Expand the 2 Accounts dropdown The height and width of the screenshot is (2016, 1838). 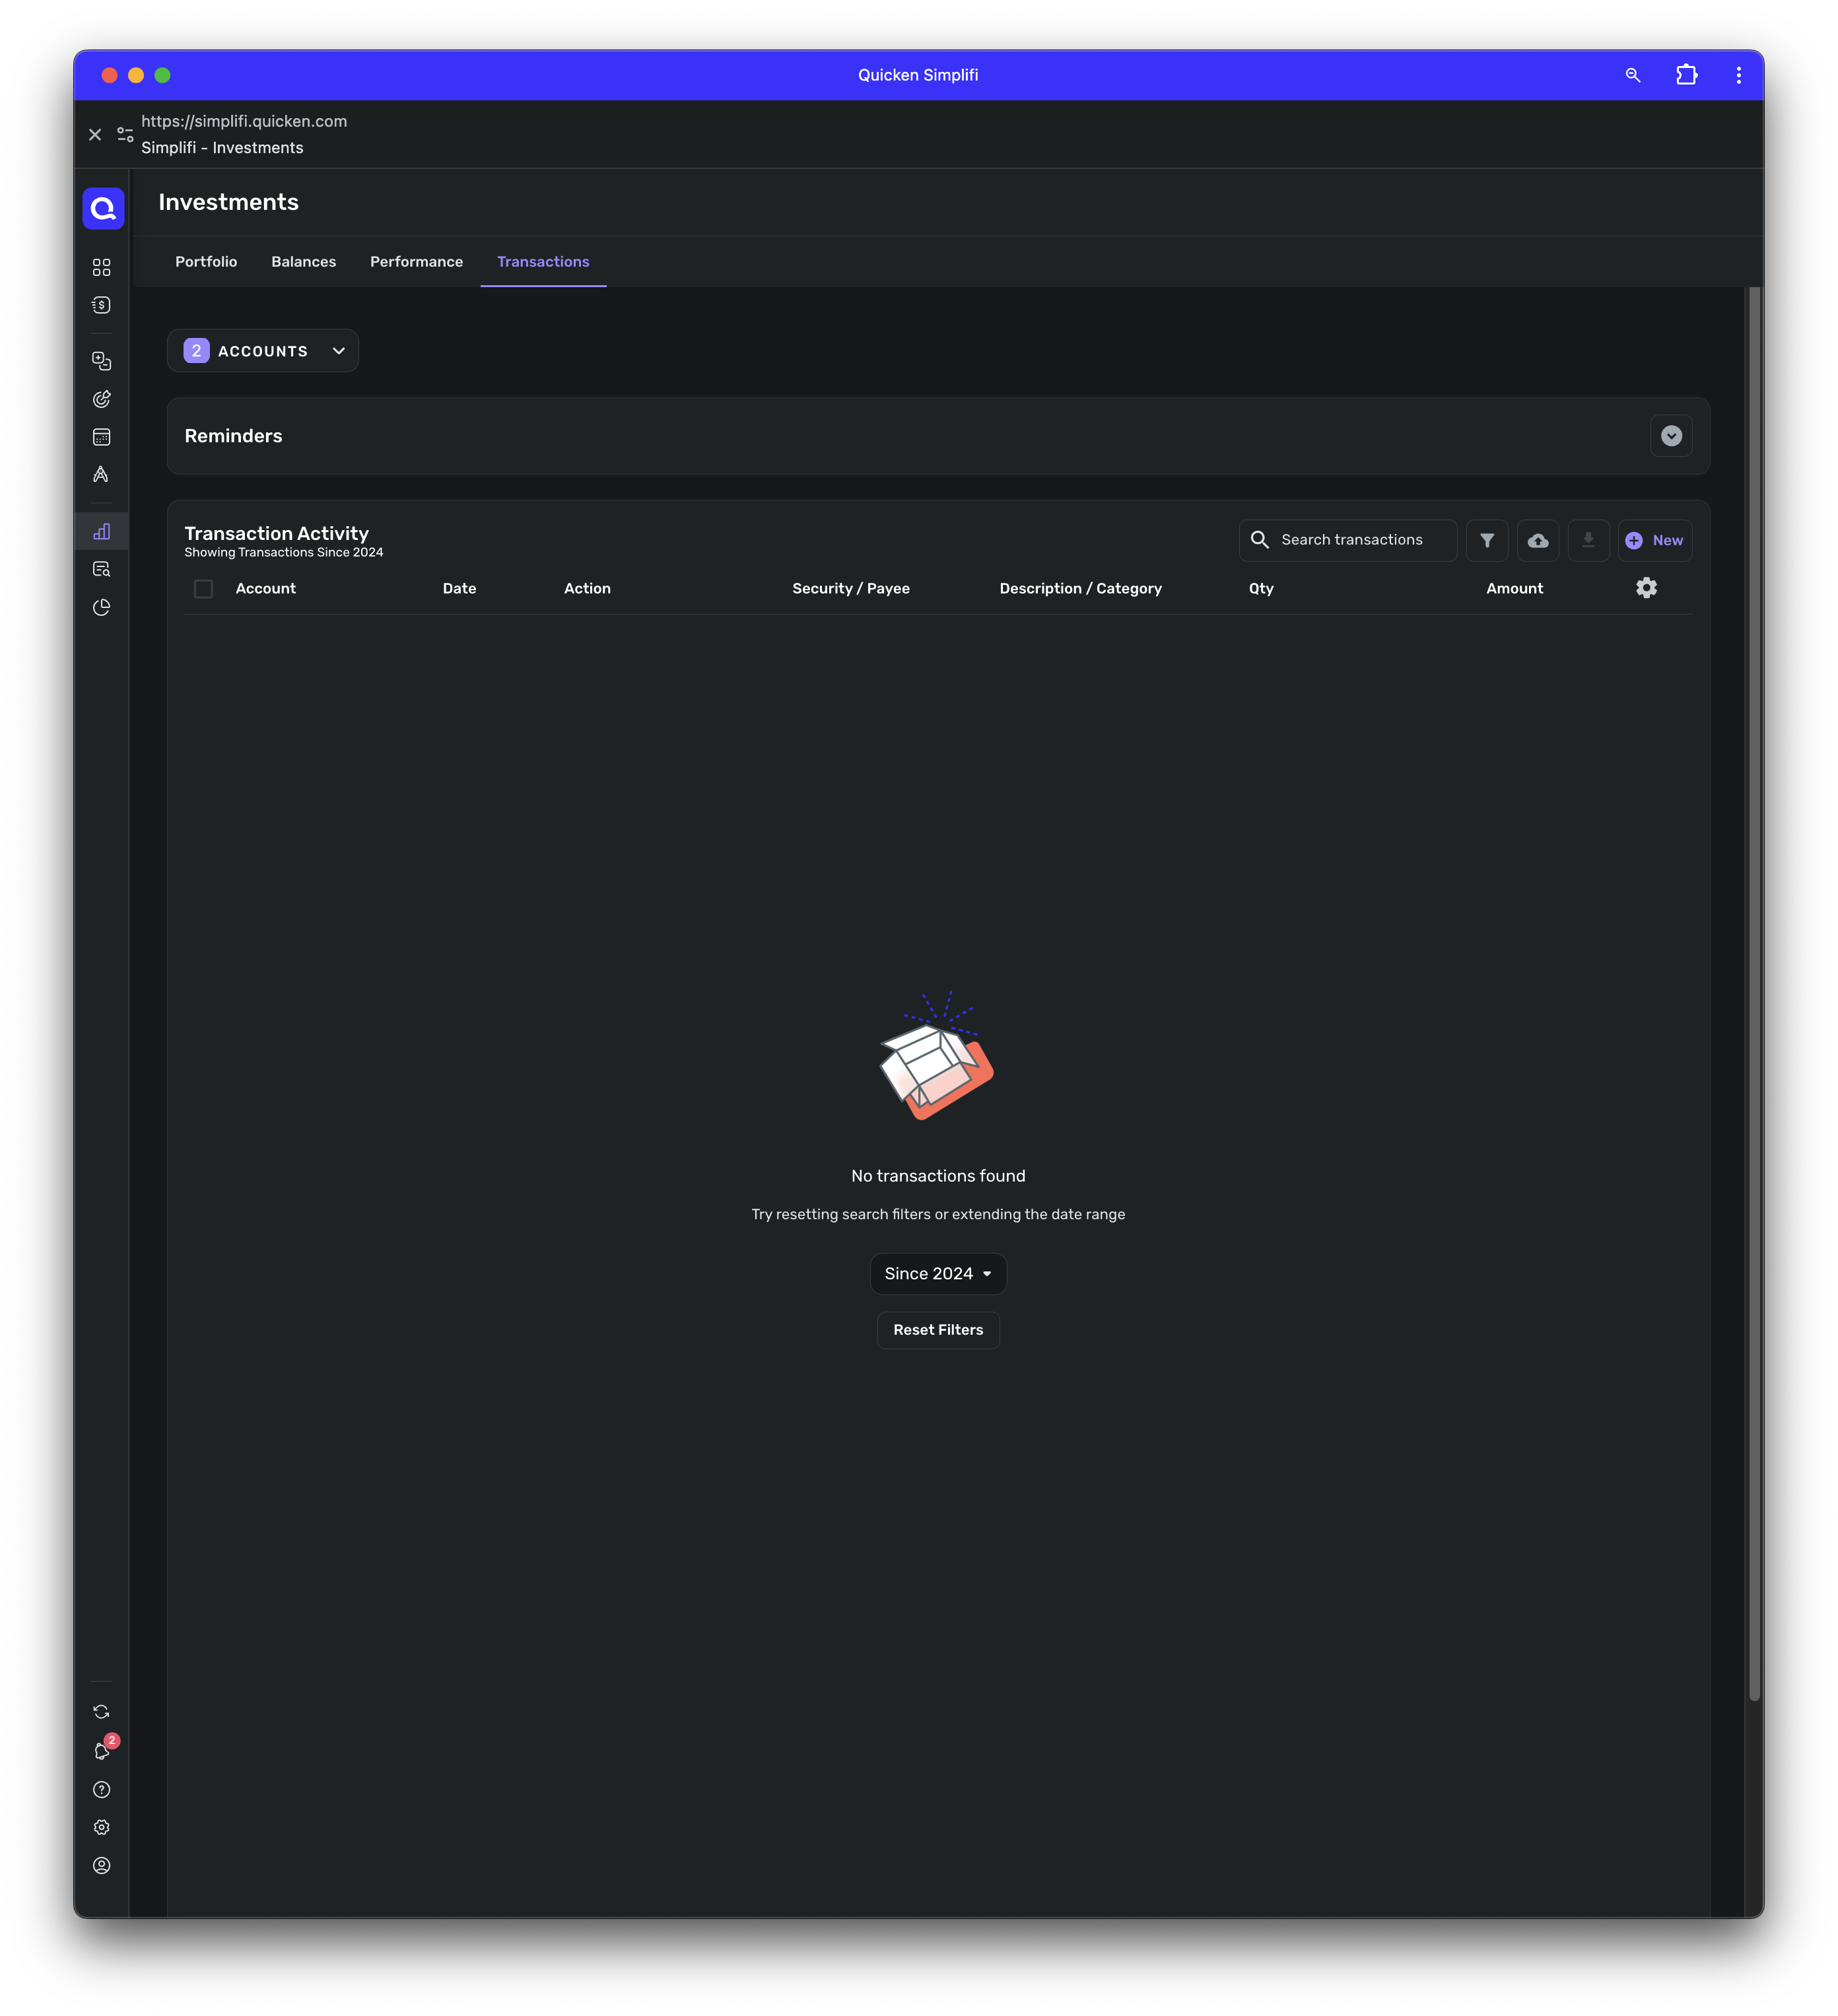point(263,351)
